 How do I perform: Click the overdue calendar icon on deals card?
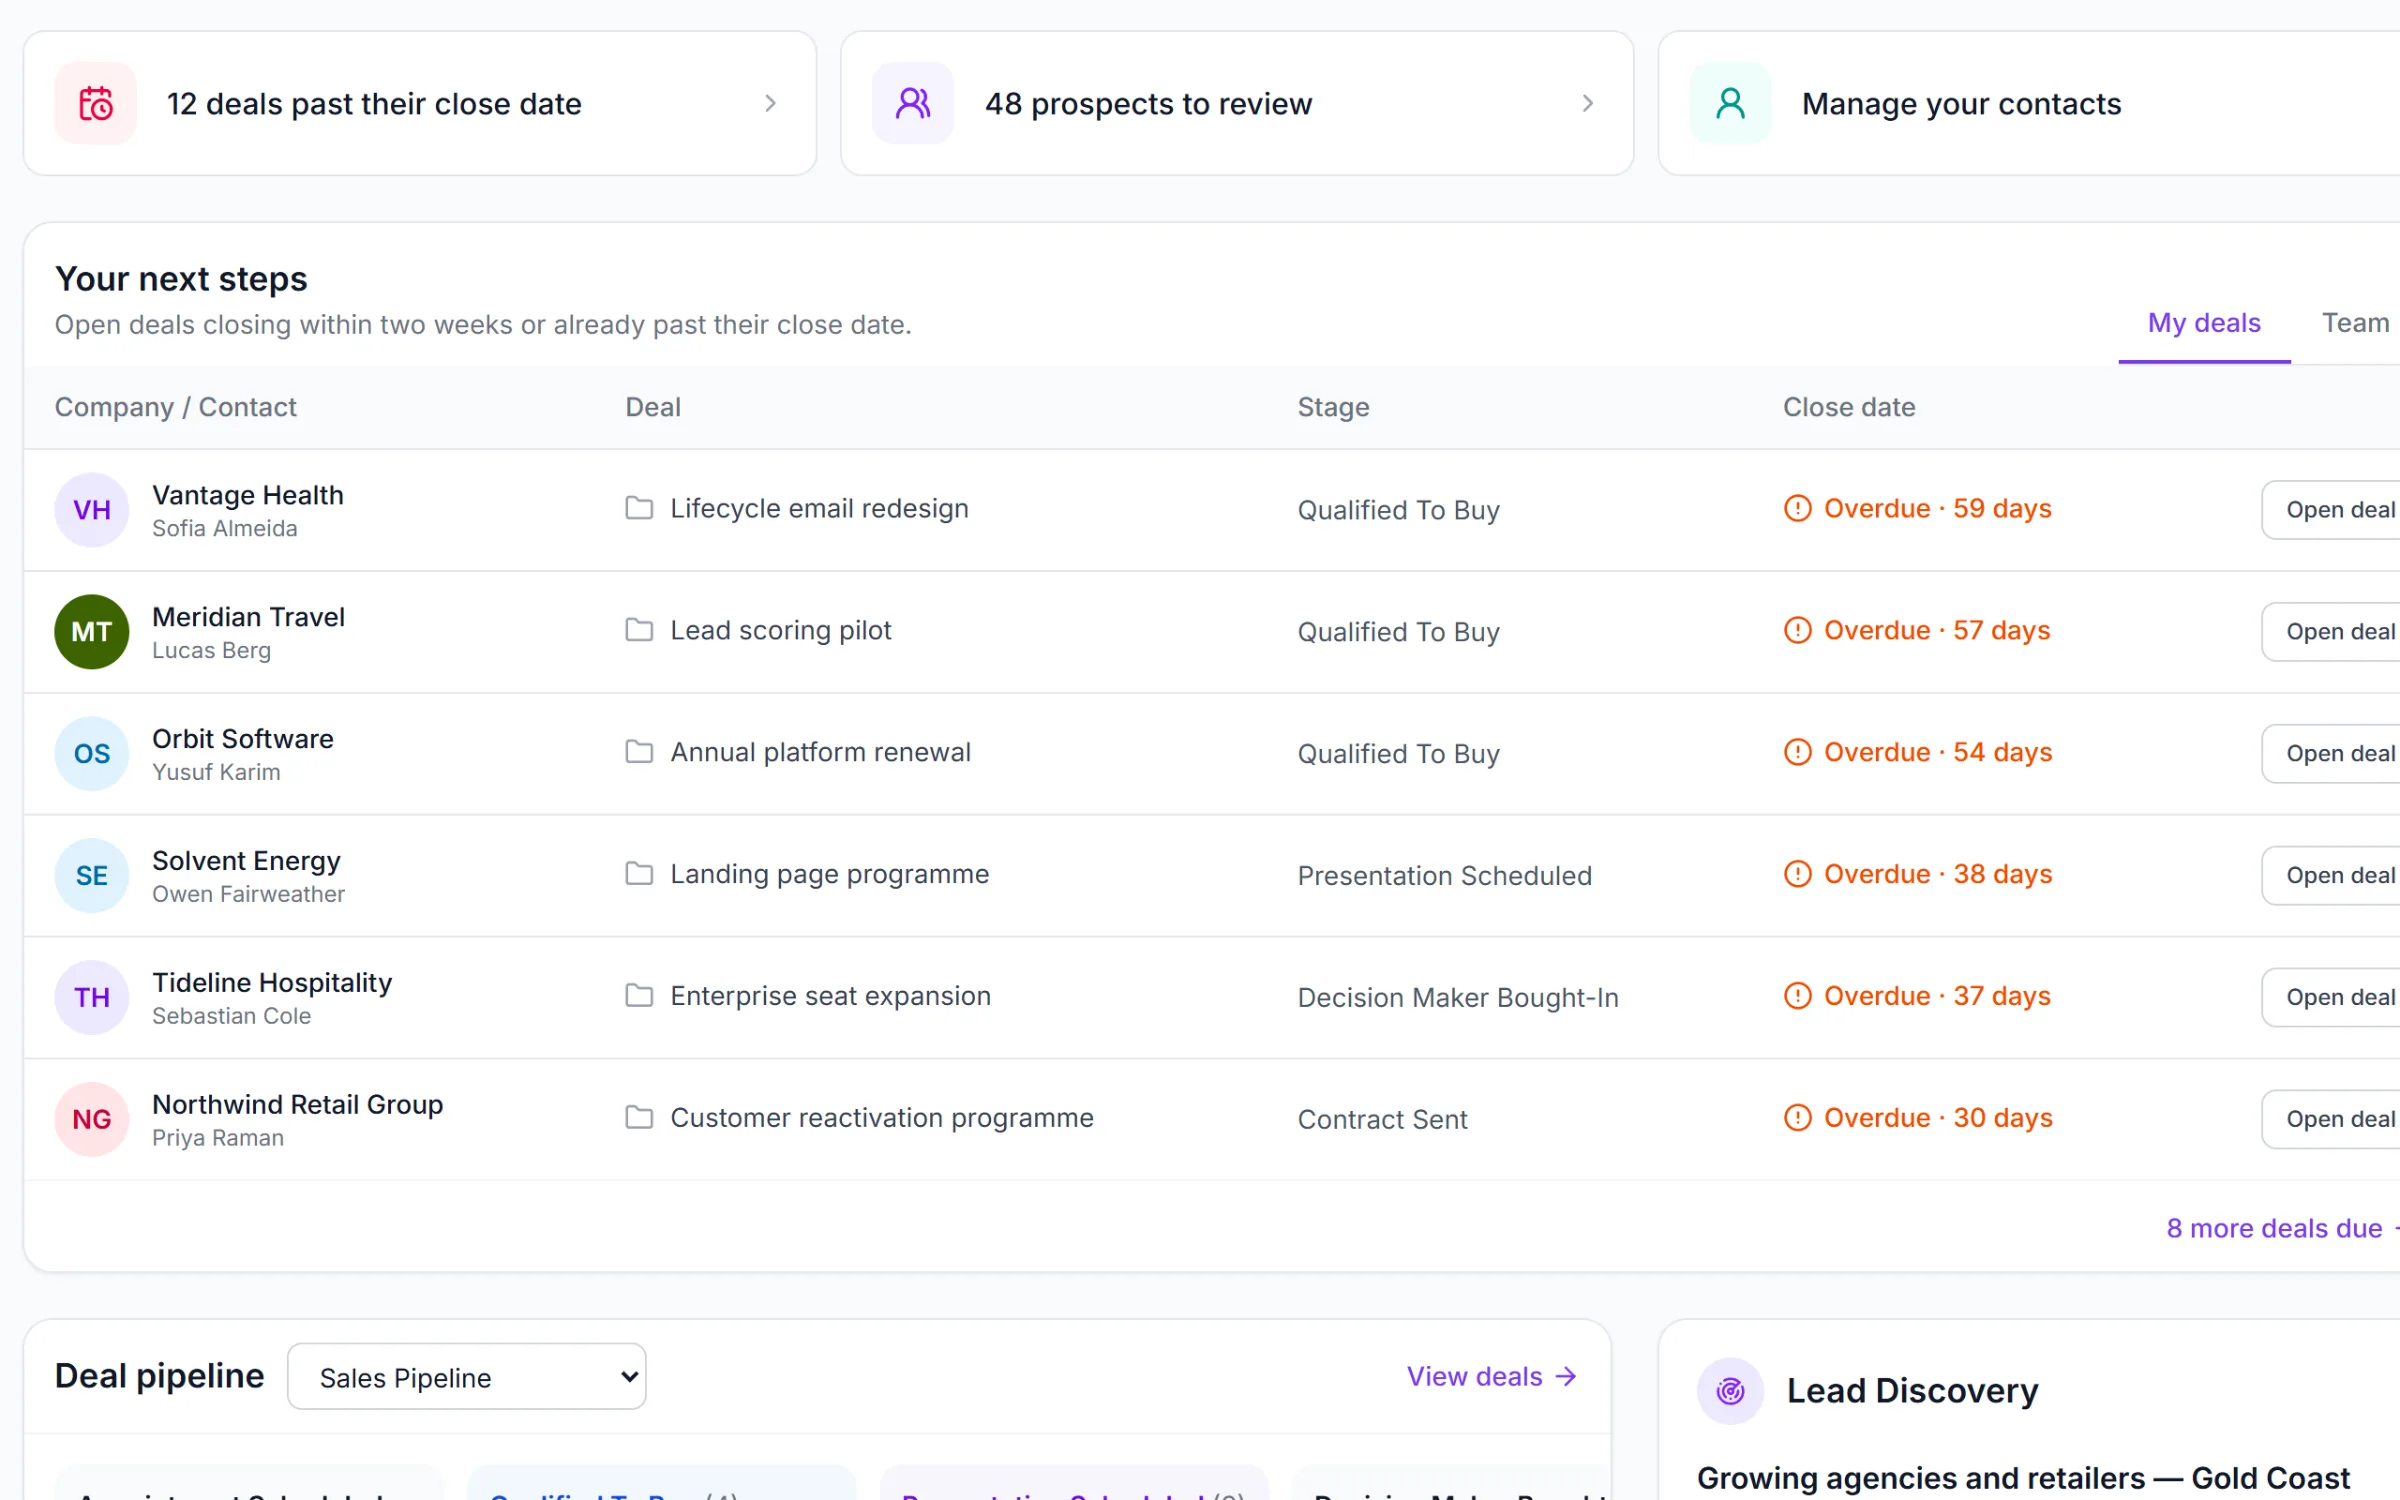pos(96,103)
